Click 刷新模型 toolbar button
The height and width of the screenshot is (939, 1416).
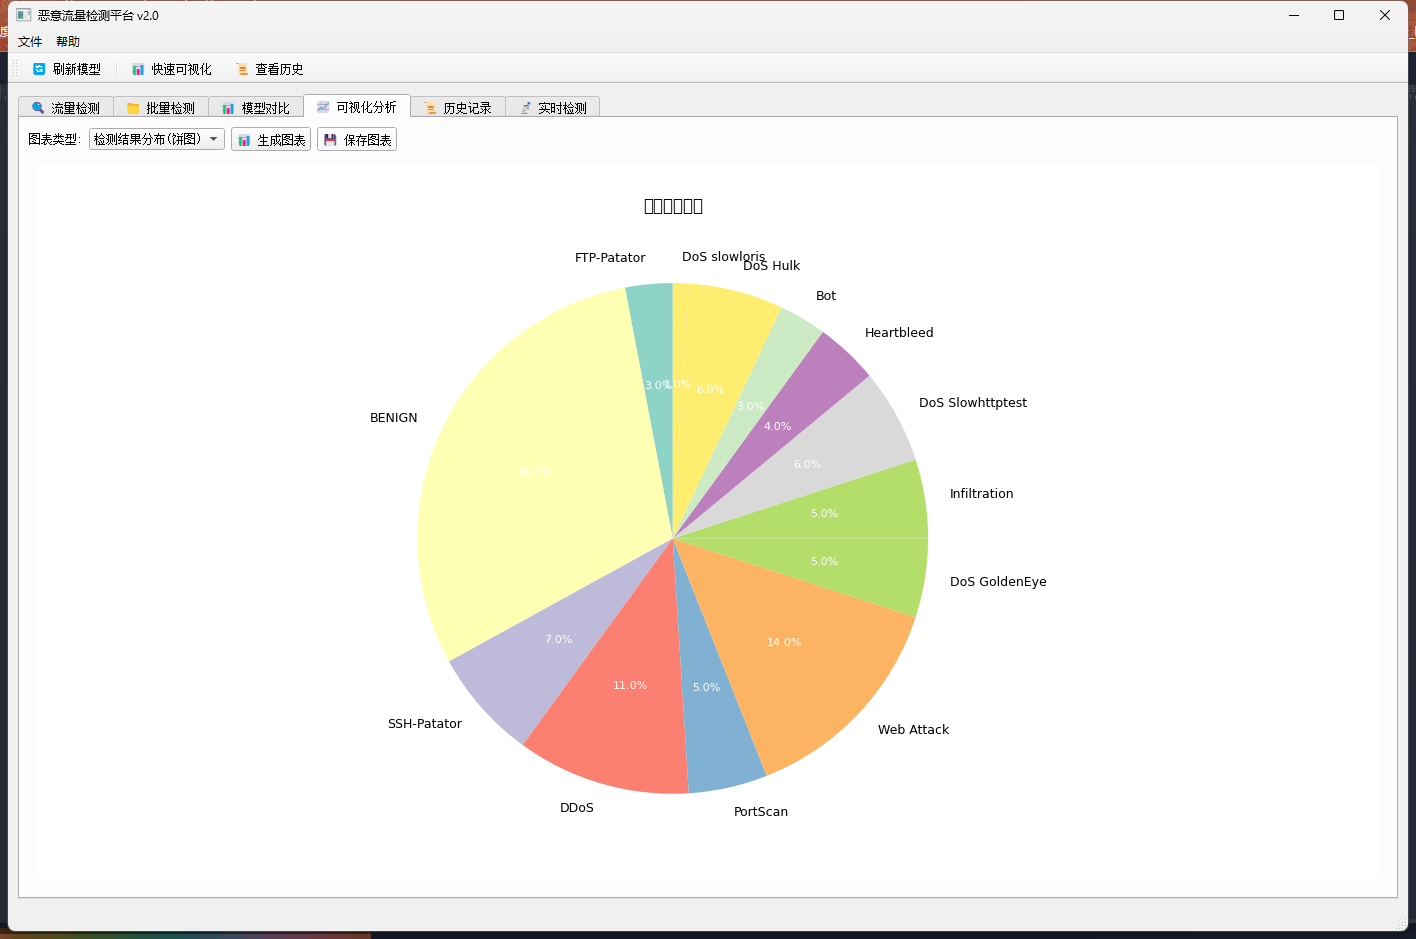pos(67,69)
